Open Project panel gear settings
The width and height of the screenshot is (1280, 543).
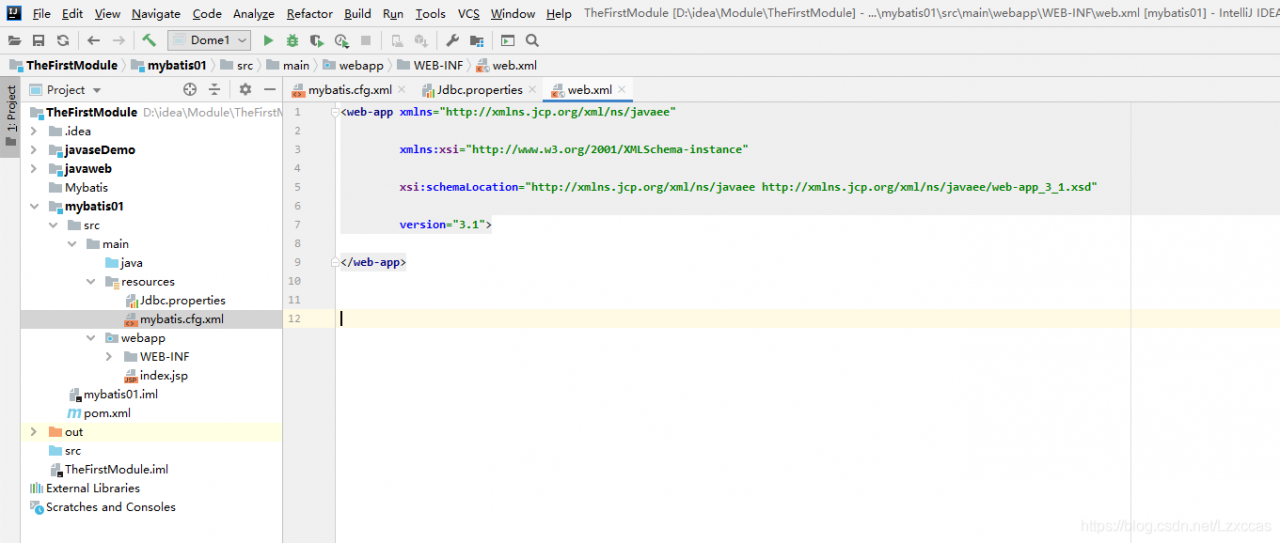[x=245, y=89]
